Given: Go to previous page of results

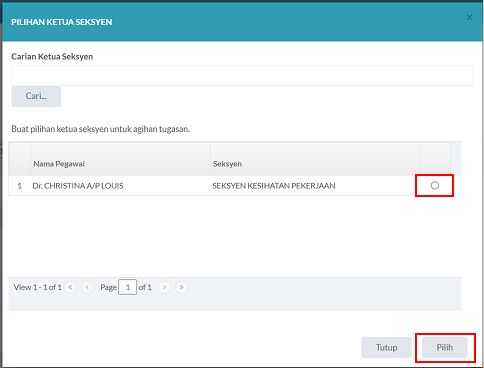Looking at the screenshot, I should [87, 287].
